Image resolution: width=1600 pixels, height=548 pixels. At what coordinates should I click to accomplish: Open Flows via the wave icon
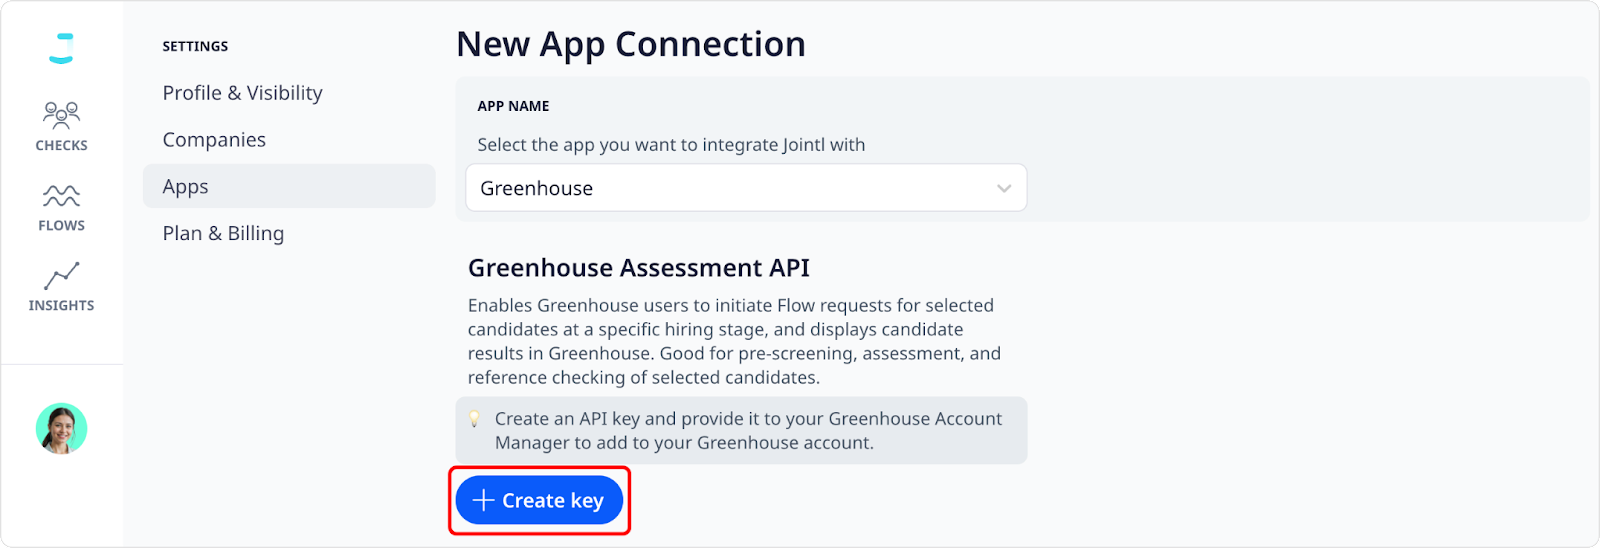[61, 195]
